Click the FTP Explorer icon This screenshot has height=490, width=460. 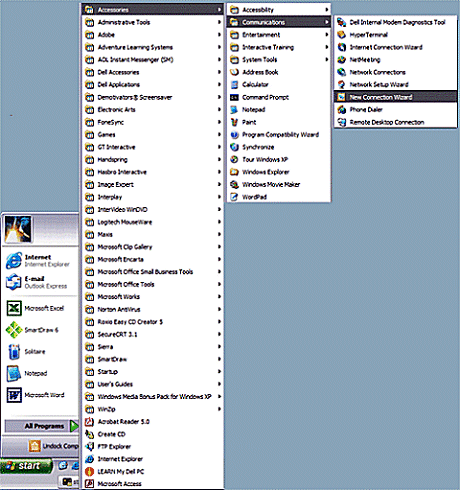89,447
